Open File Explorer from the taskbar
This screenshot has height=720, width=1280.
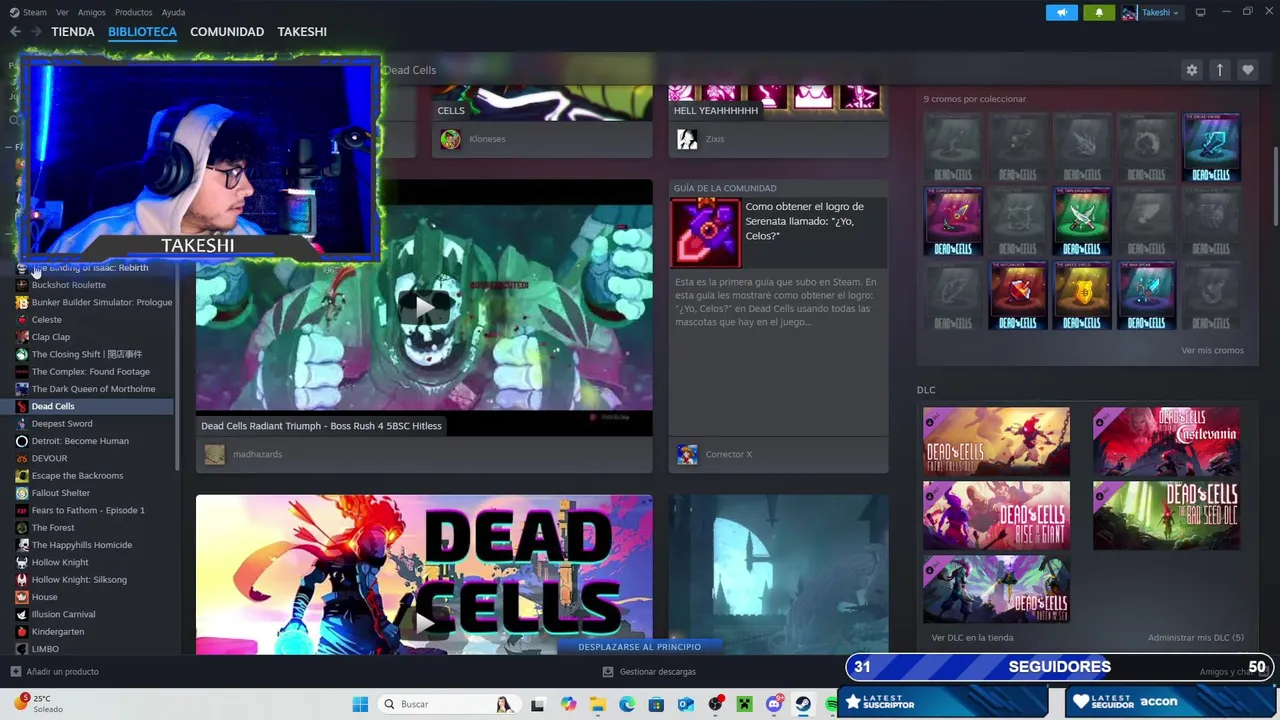(x=598, y=704)
